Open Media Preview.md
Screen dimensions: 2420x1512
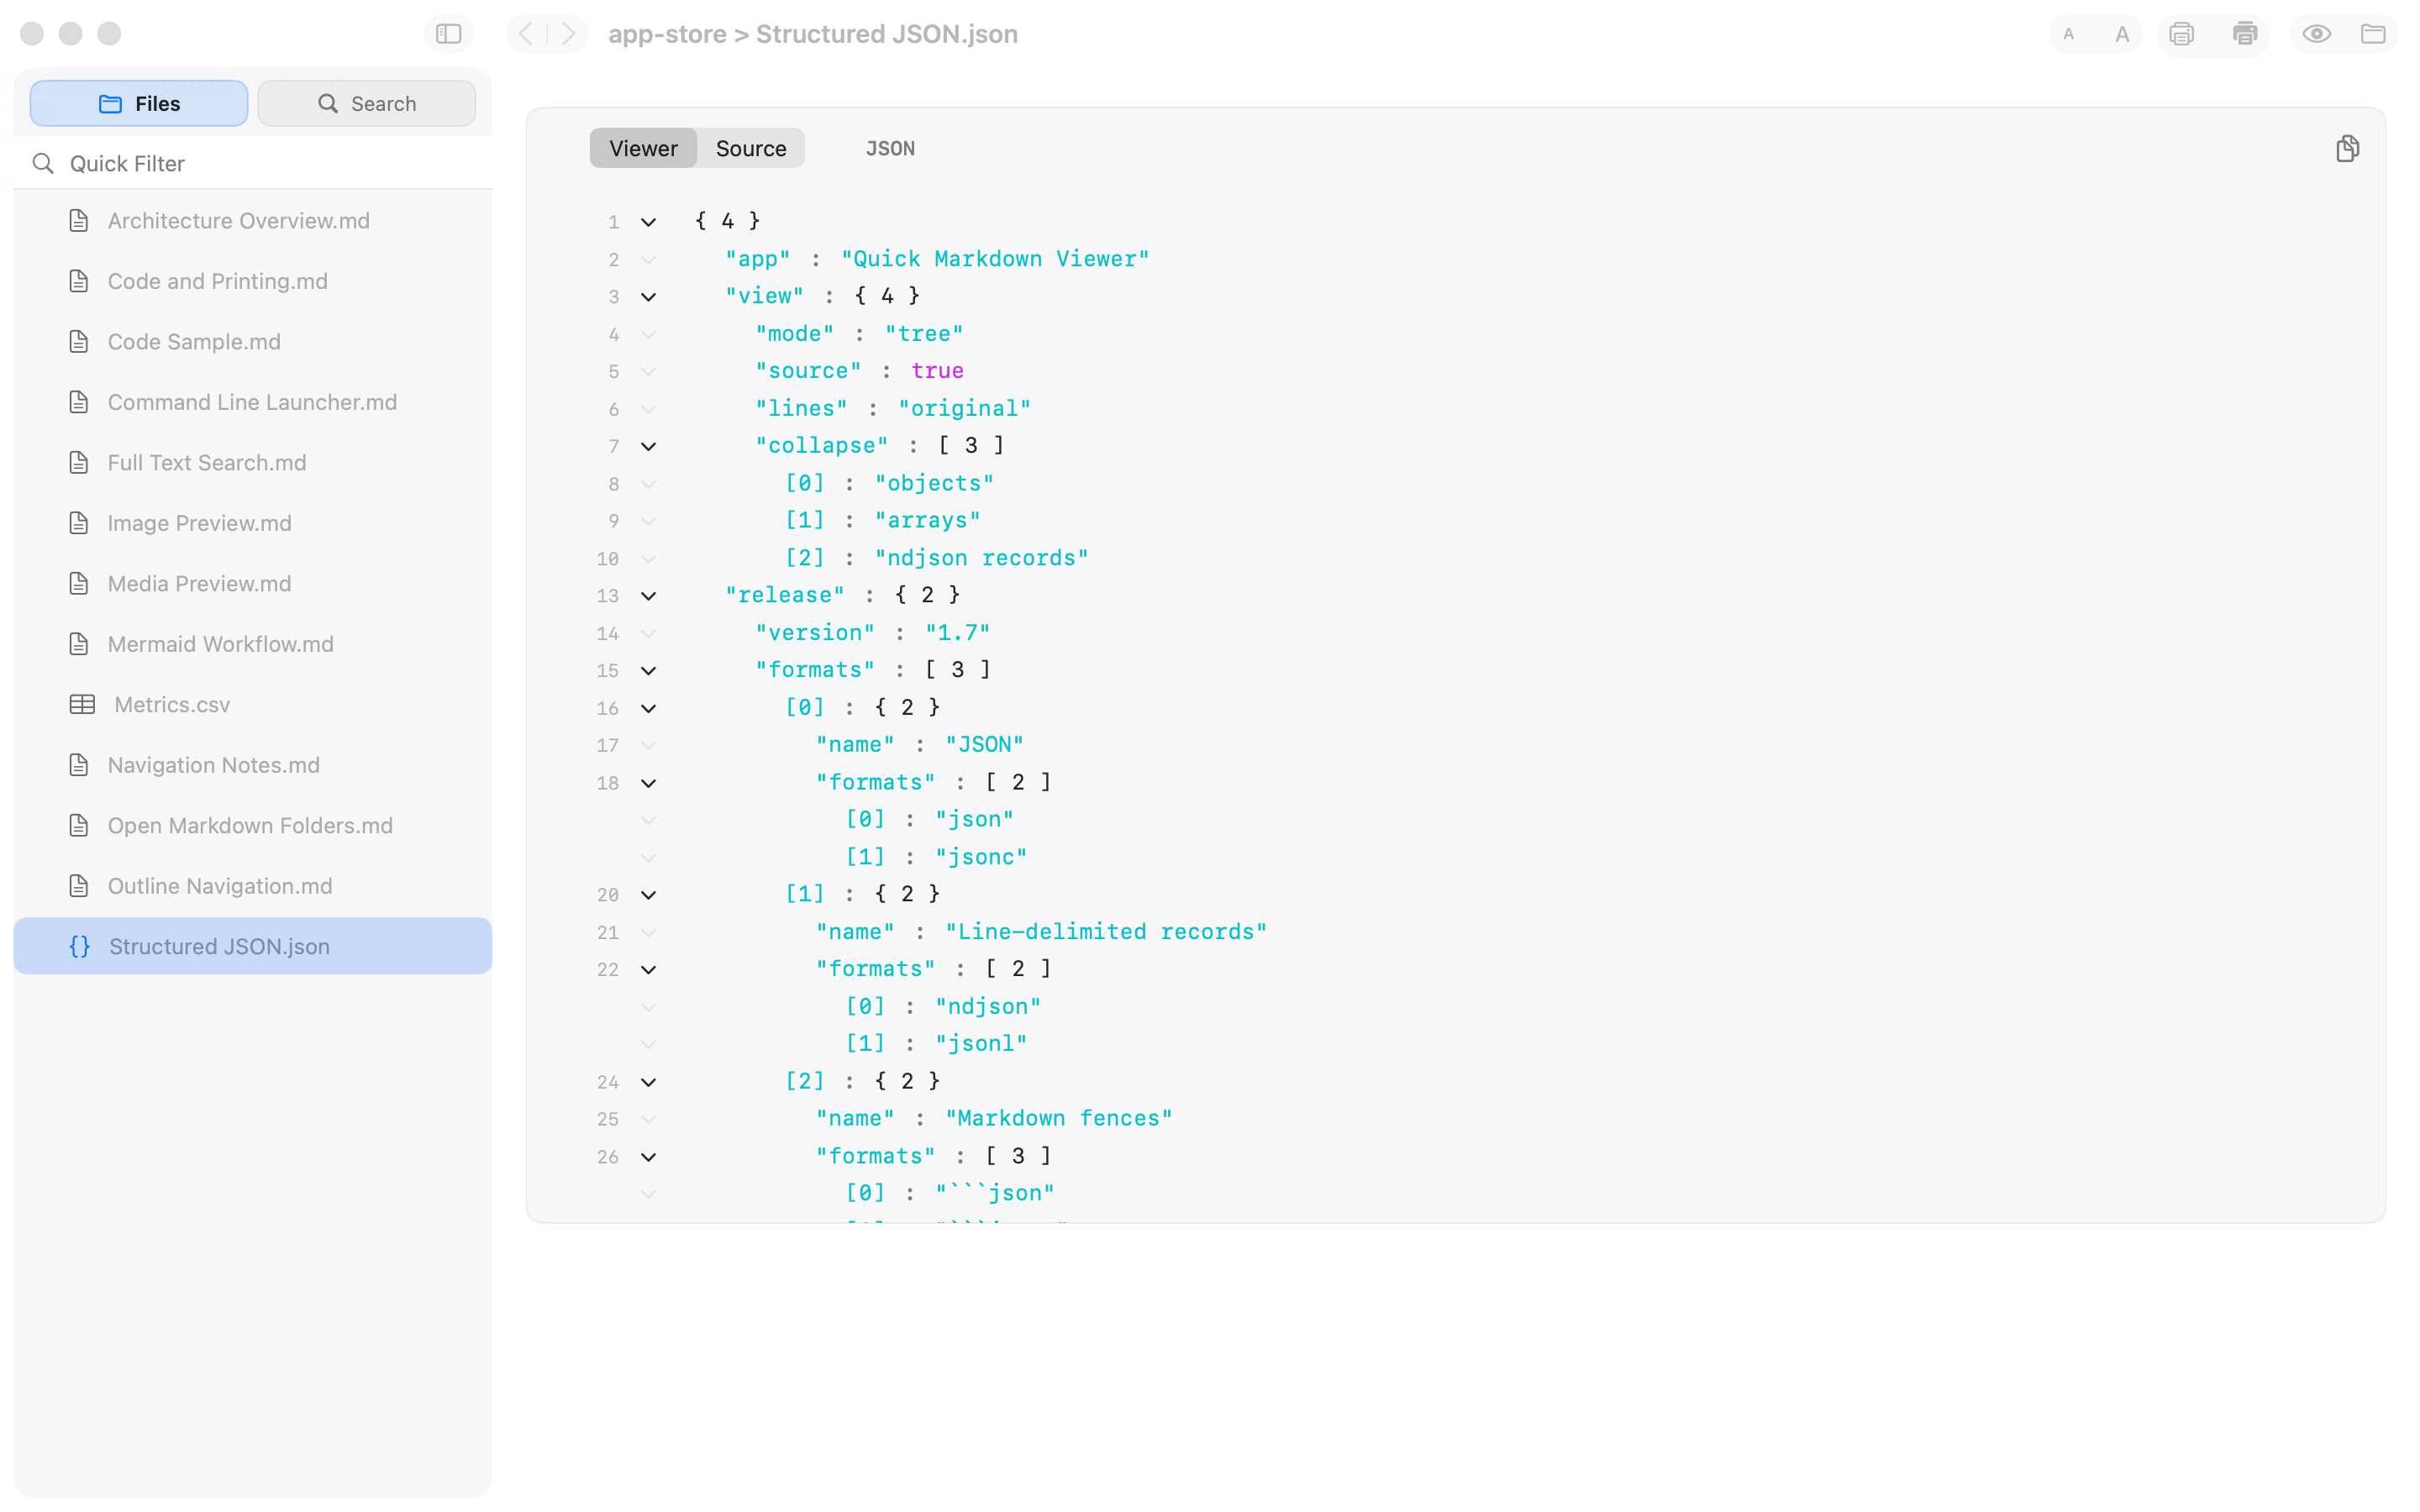tap(253, 584)
